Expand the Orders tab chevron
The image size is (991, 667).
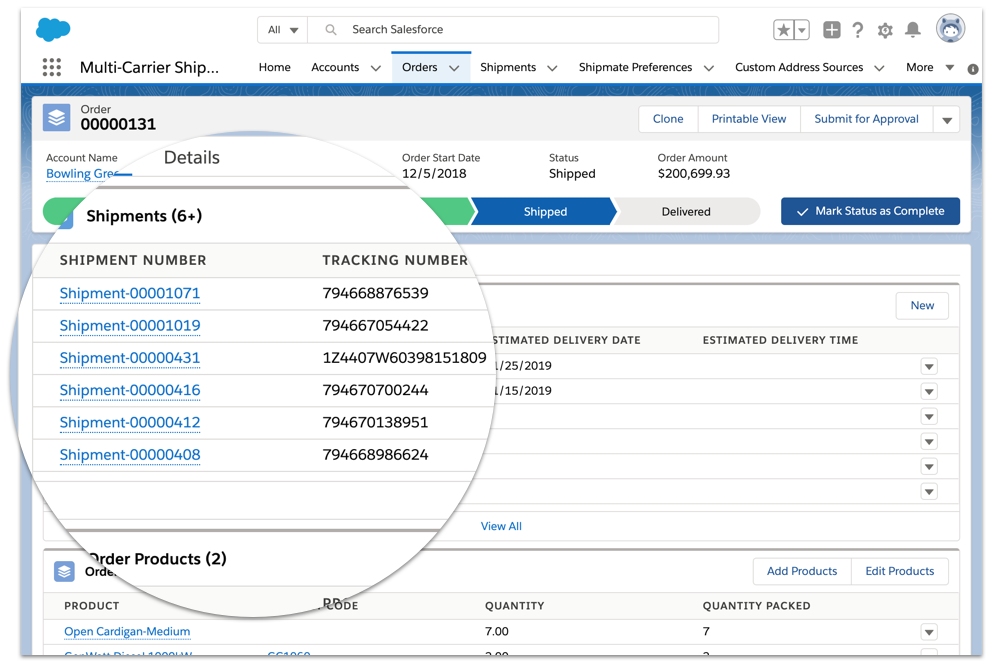point(454,68)
